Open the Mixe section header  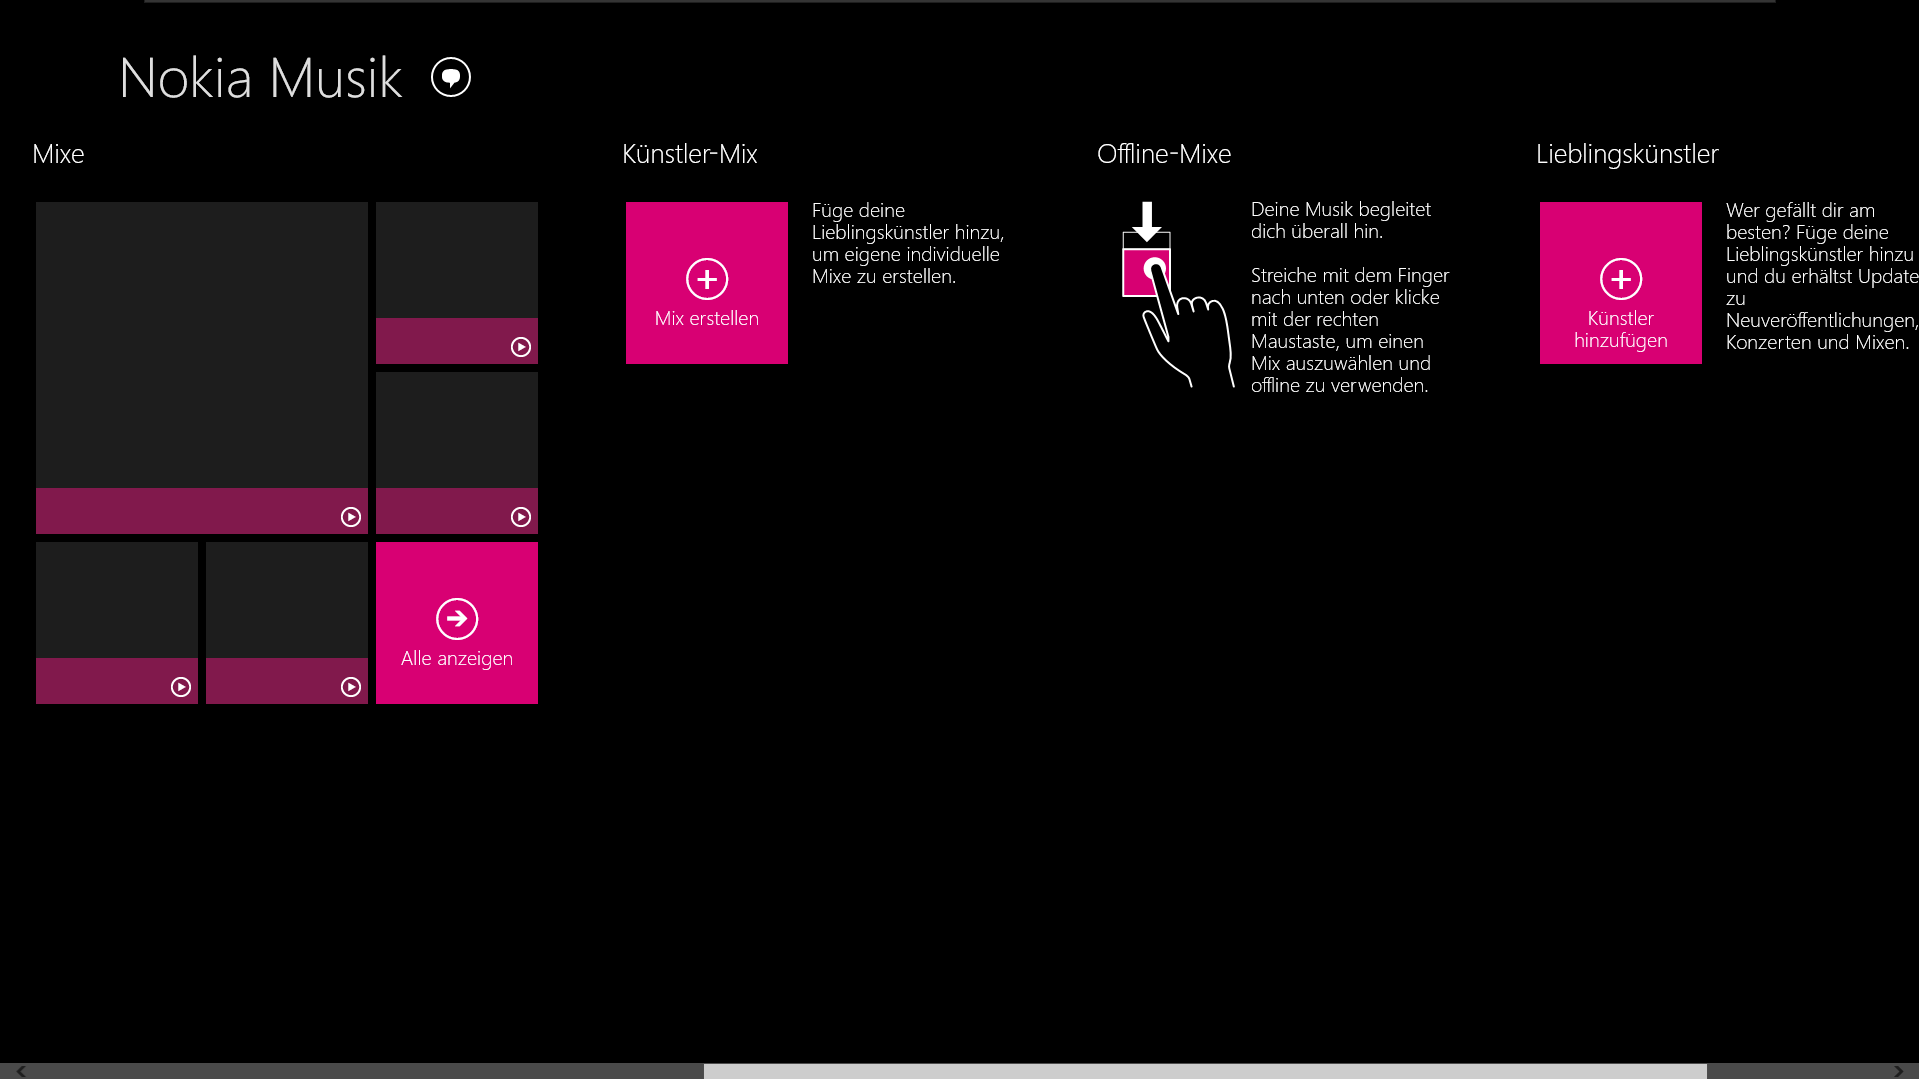point(58,154)
